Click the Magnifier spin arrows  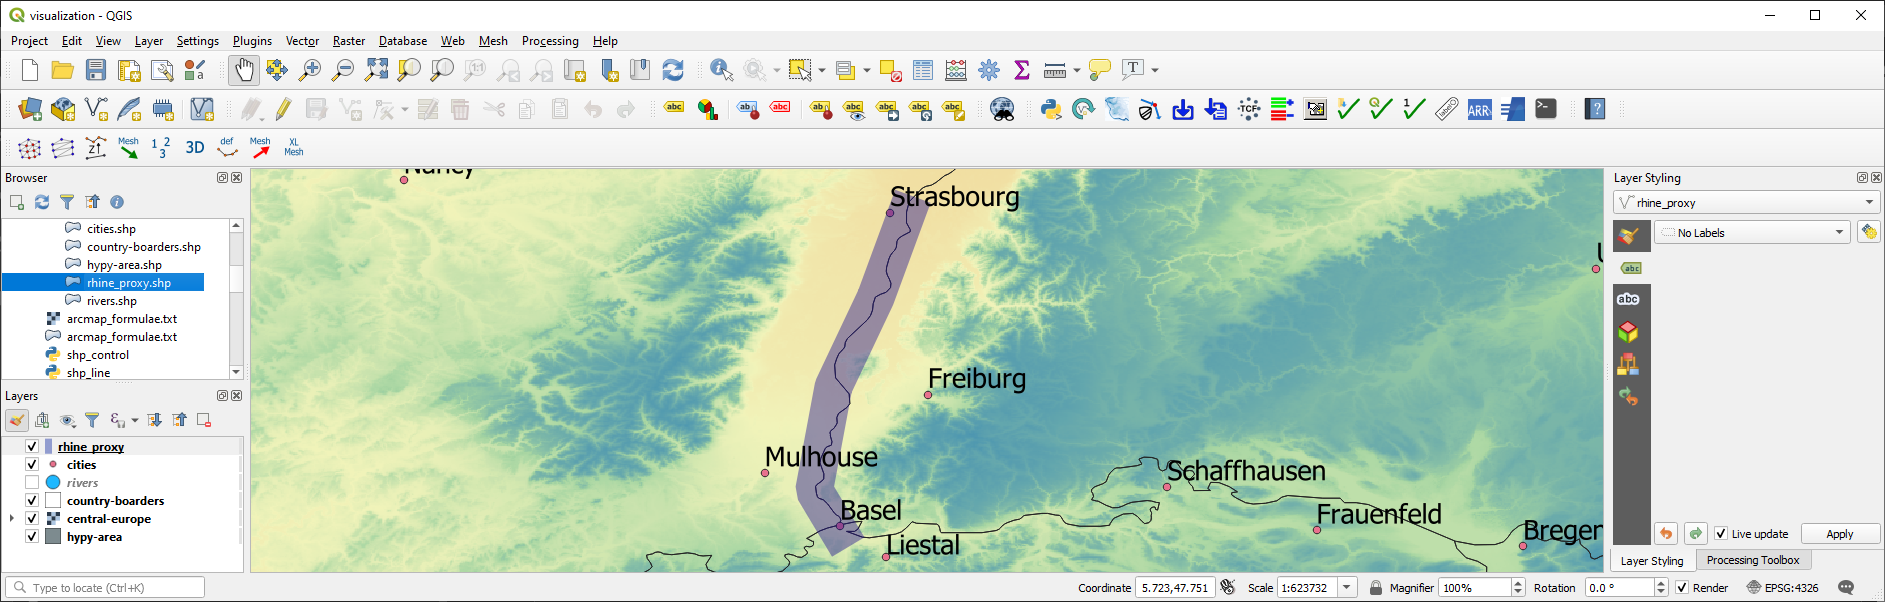[x=1518, y=588]
